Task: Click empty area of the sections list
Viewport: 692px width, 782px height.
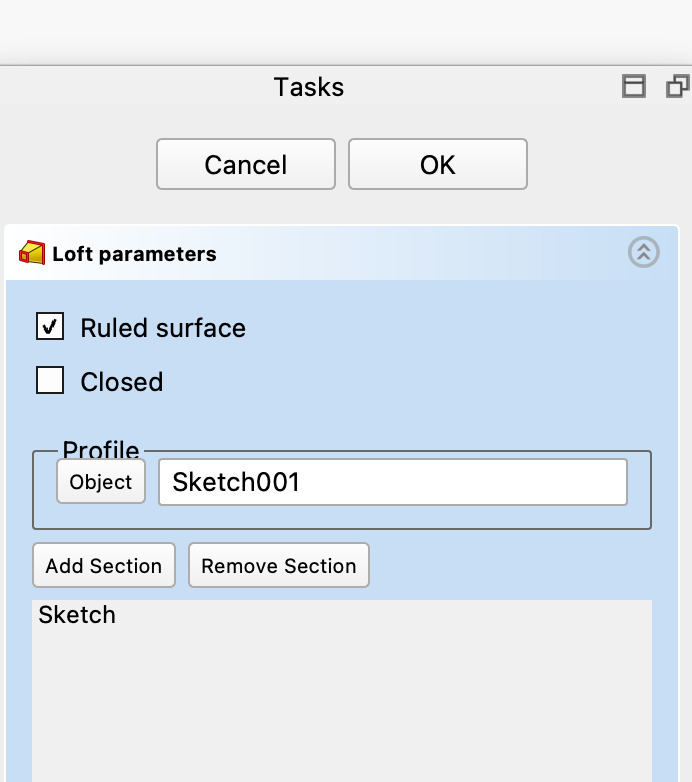Action: [x=340, y=710]
